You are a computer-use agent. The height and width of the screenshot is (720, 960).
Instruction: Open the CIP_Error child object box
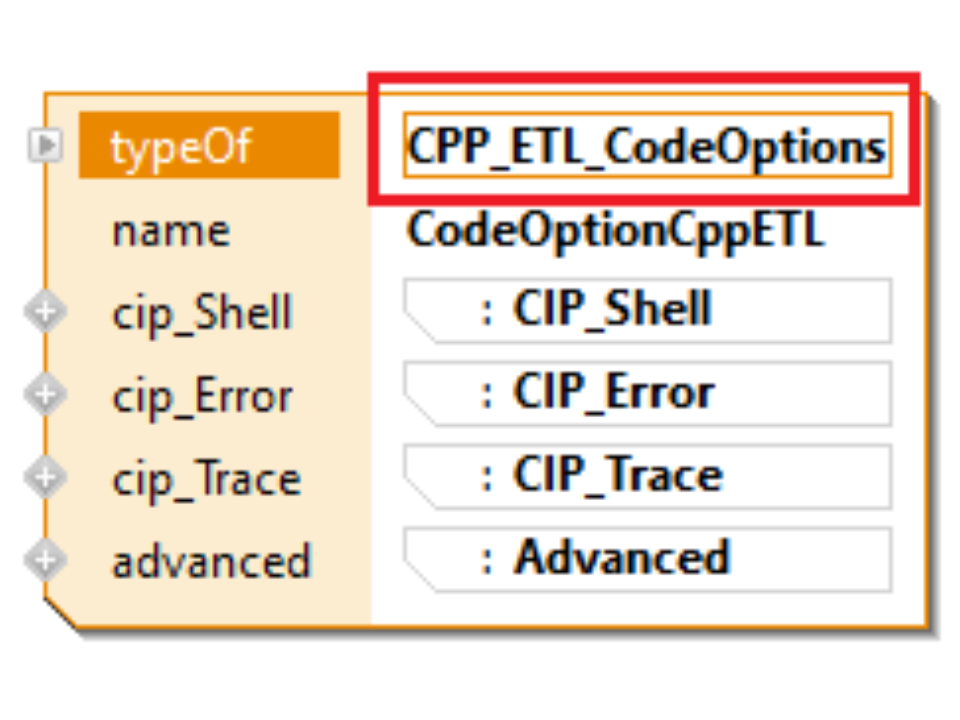[646, 394]
